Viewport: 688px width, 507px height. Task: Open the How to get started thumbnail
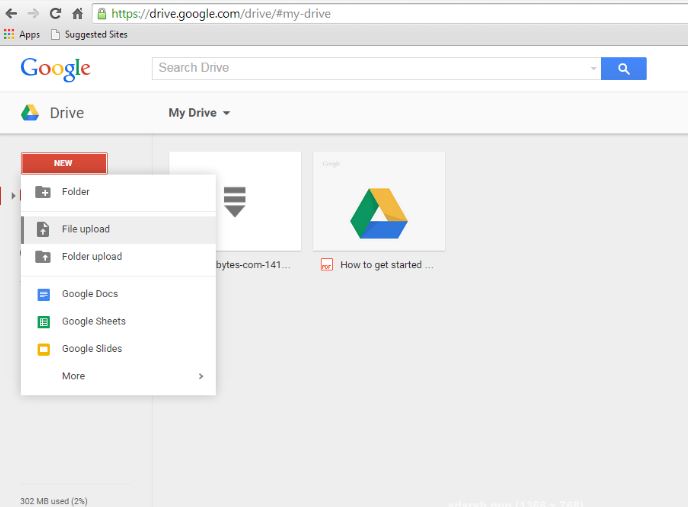379,201
